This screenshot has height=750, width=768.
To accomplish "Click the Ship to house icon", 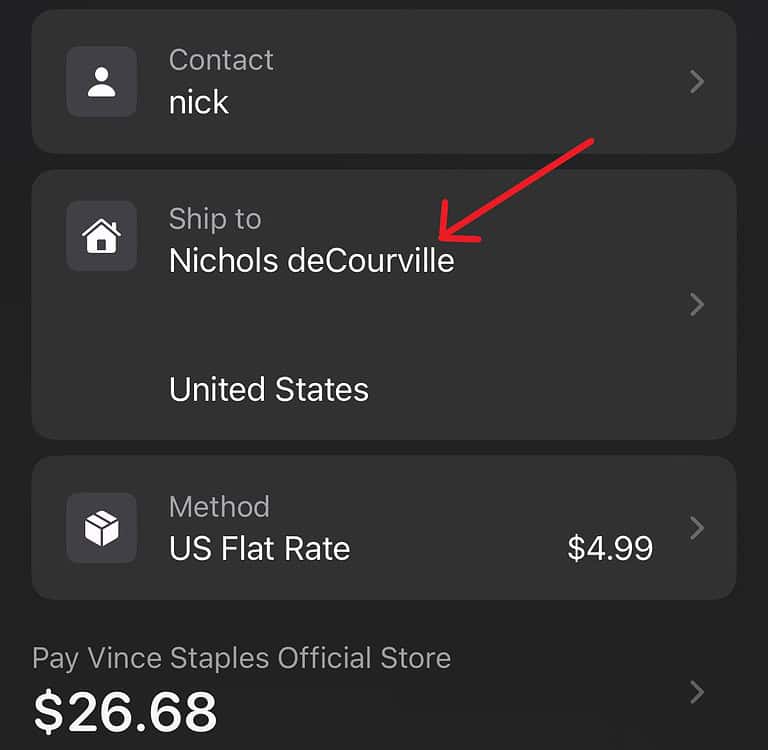I will click(101, 237).
